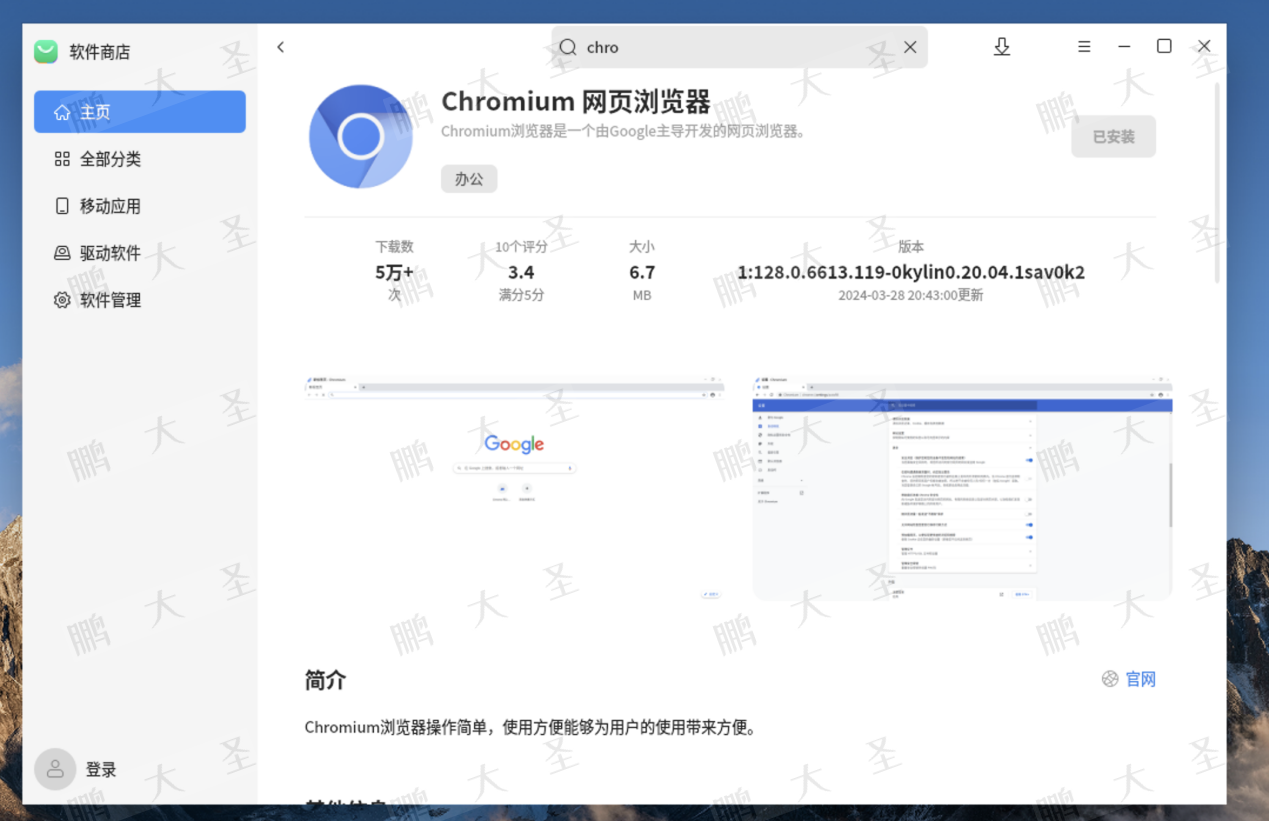Clear the search text with X

click(910, 47)
